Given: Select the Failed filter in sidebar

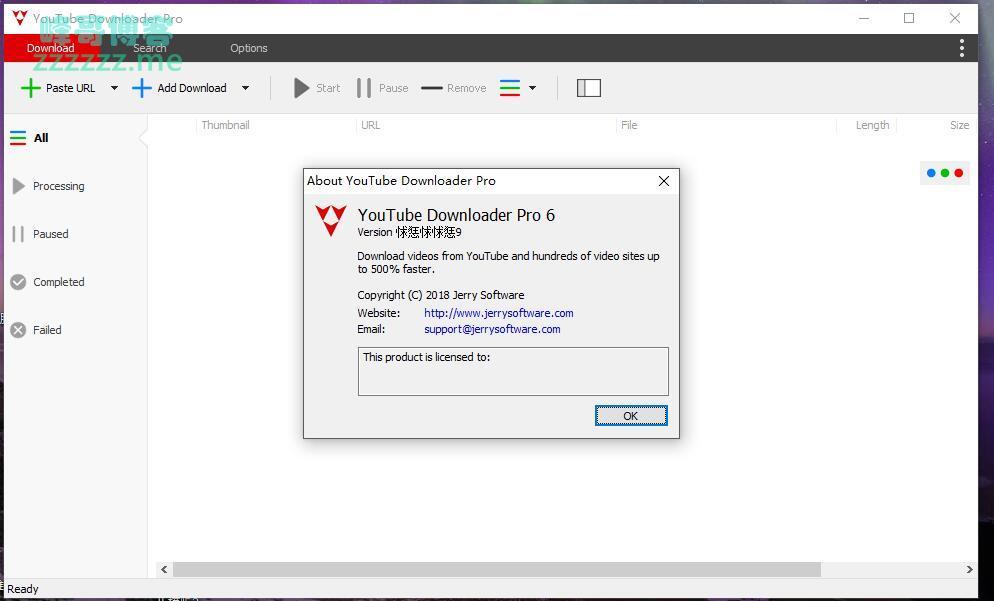Looking at the screenshot, I should (x=46, y=330).
